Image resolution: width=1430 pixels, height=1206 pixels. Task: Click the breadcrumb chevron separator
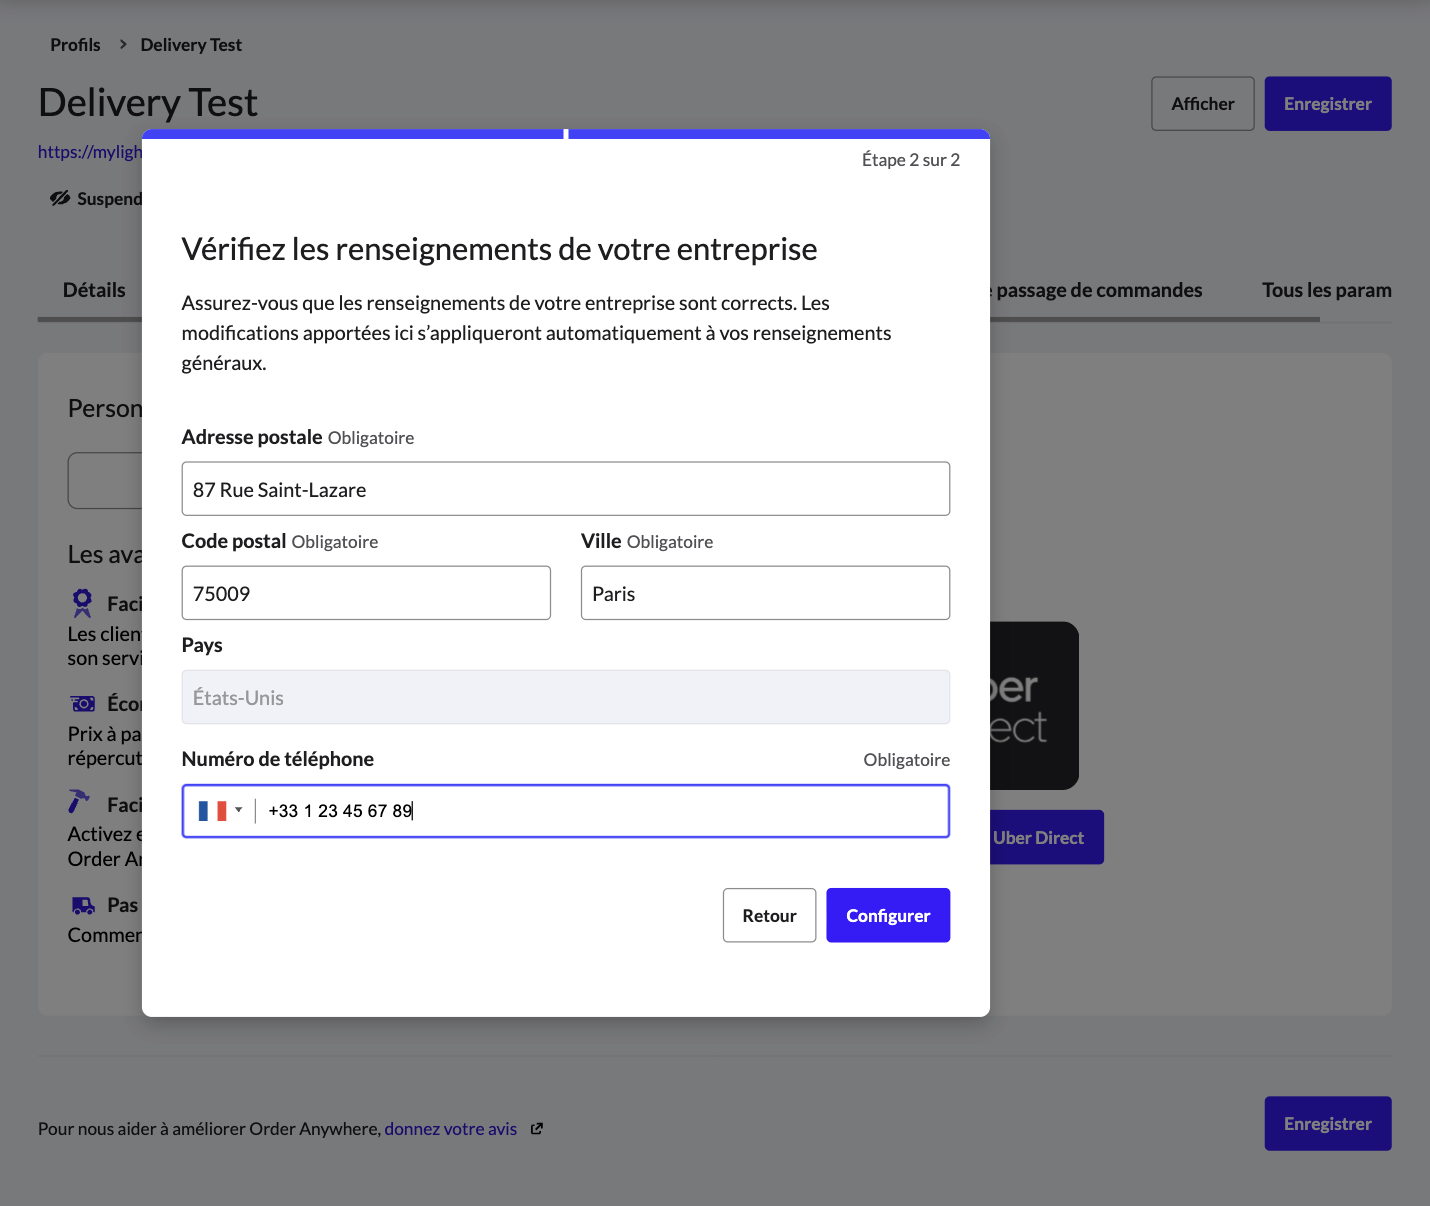click(x=123, y=45)
